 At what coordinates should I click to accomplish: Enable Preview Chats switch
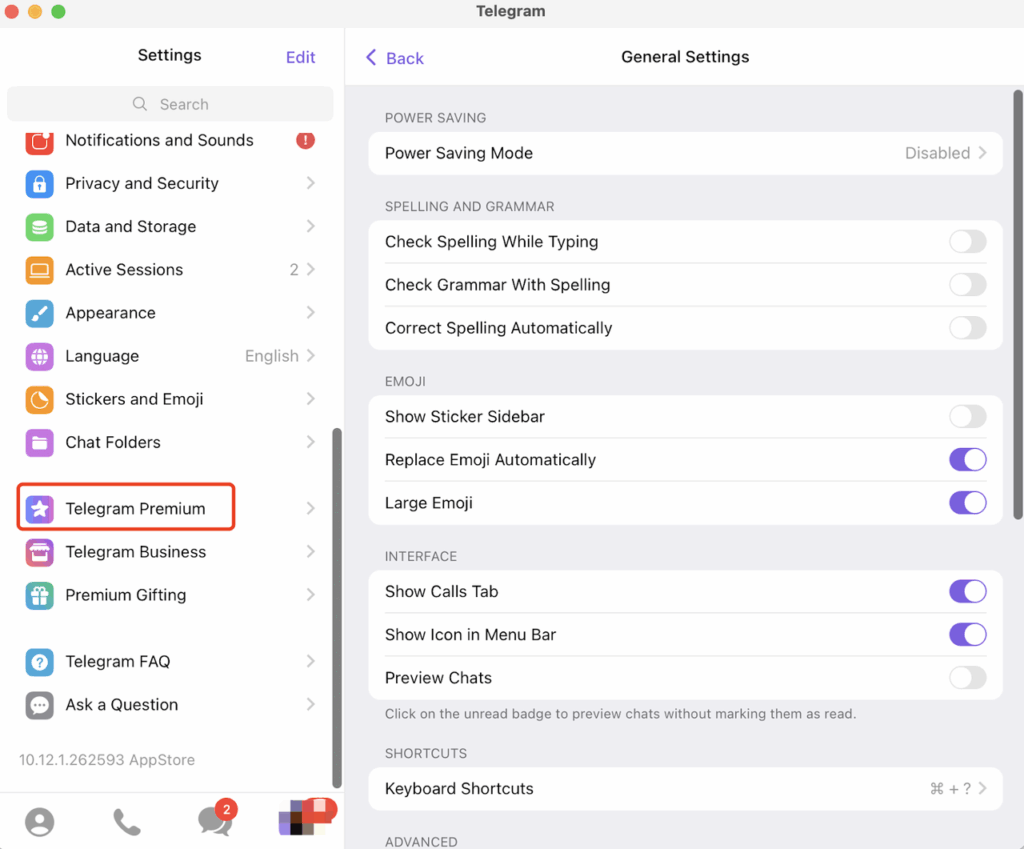[967, 678]
